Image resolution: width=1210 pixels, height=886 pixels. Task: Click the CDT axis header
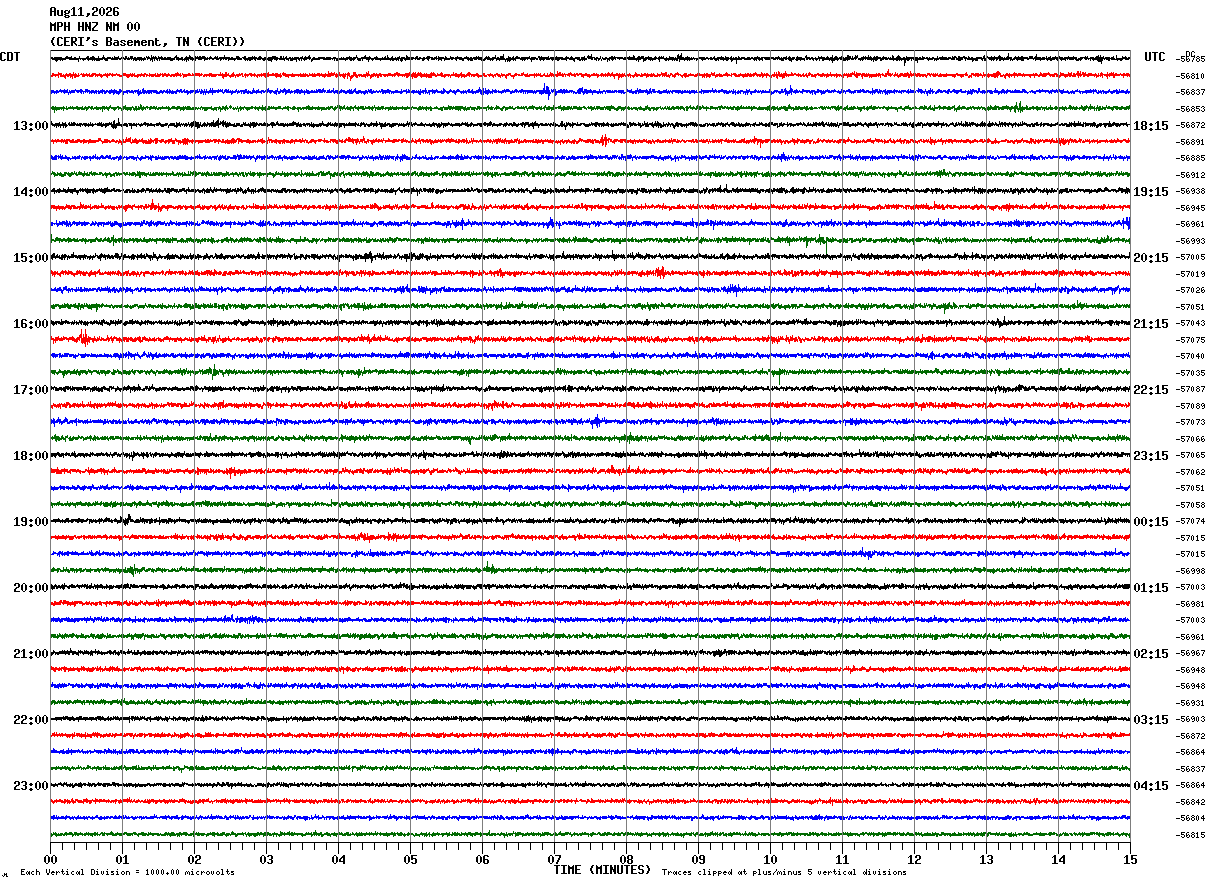coord(10,57)
